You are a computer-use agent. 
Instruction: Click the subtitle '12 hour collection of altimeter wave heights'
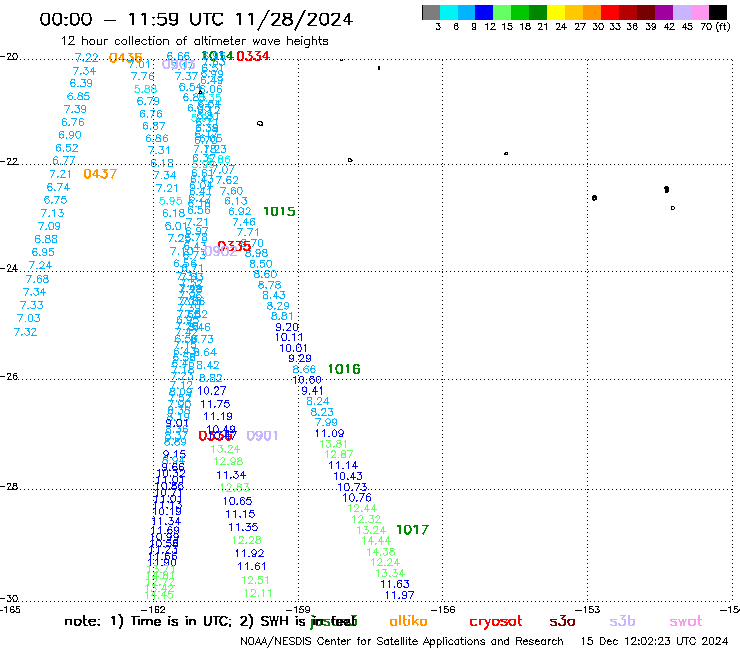coord(194,41)
